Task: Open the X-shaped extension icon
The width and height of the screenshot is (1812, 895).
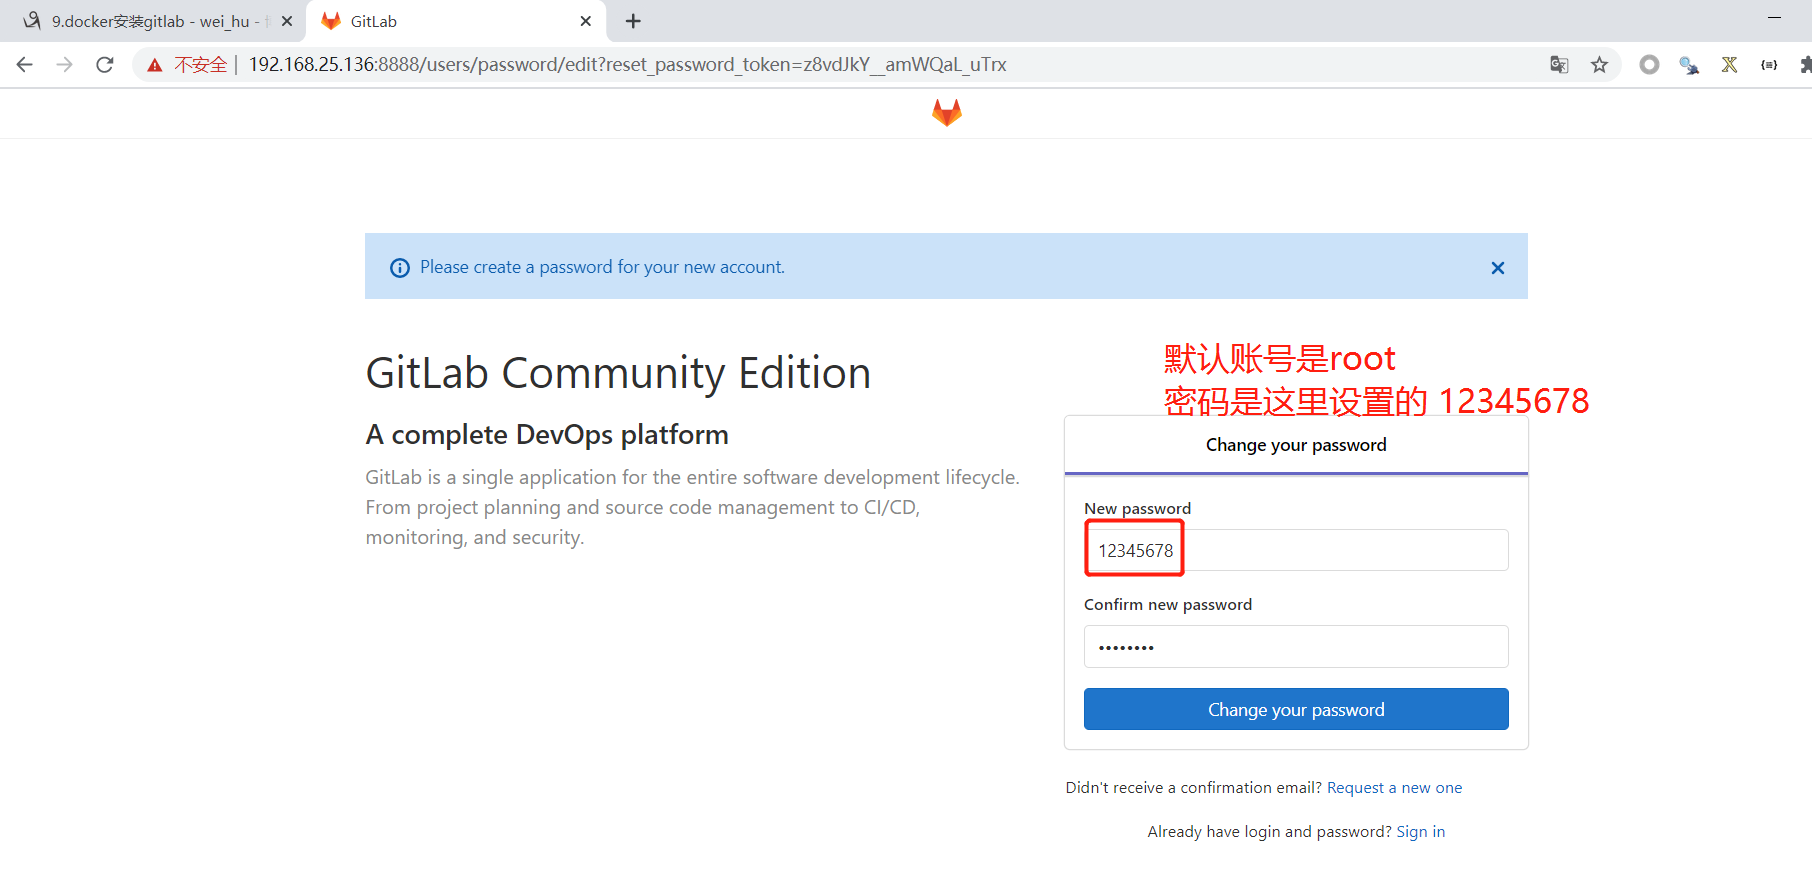Action: pos(1729,65)
